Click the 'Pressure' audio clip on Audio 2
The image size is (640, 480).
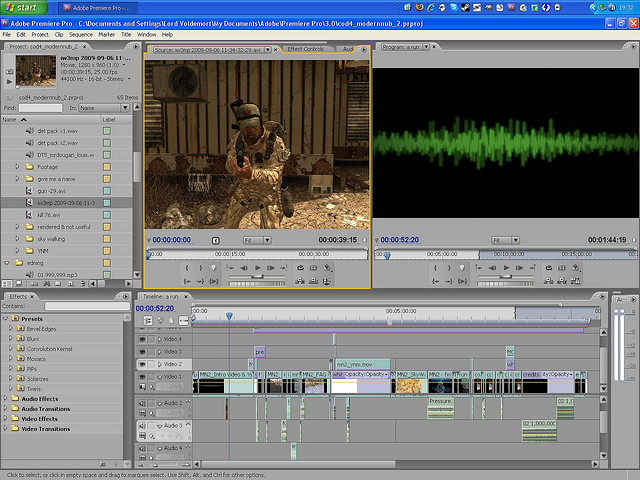point(441,409)
